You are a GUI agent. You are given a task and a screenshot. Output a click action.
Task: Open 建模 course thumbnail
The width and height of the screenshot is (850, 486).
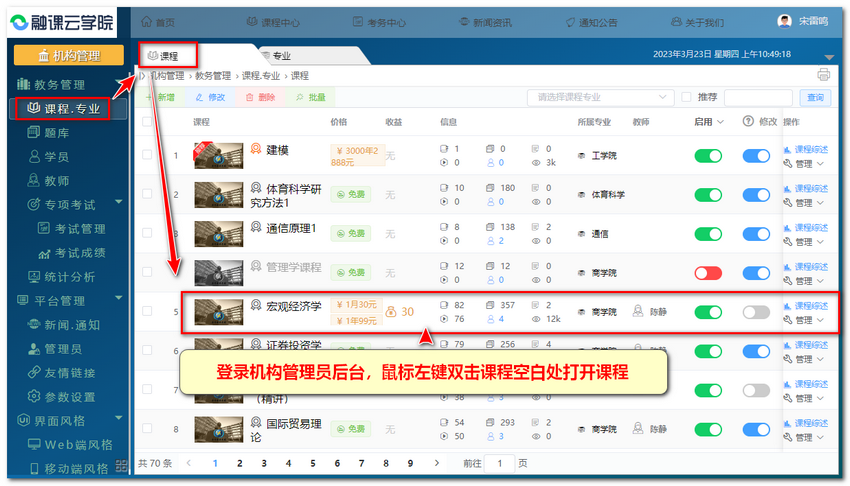[218, 155]
